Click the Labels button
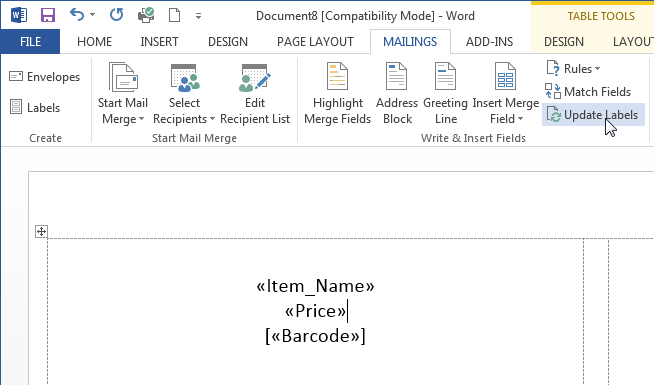The height and width of the screenshot is (385, 654). click(35, 108)
